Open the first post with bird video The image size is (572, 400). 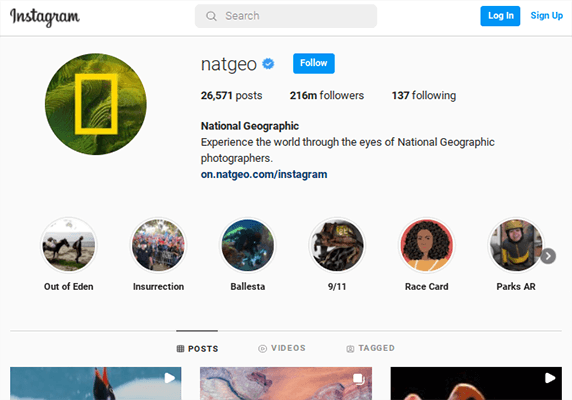(96, 383)
